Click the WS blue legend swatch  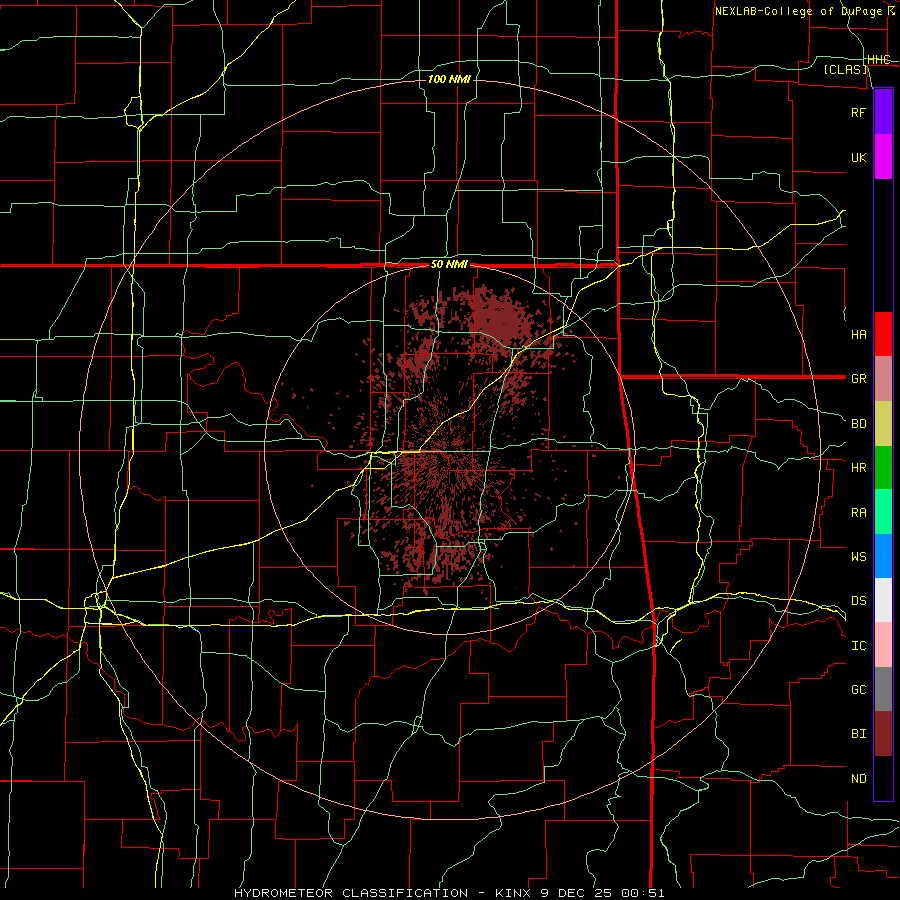click(x=883, y=556)
